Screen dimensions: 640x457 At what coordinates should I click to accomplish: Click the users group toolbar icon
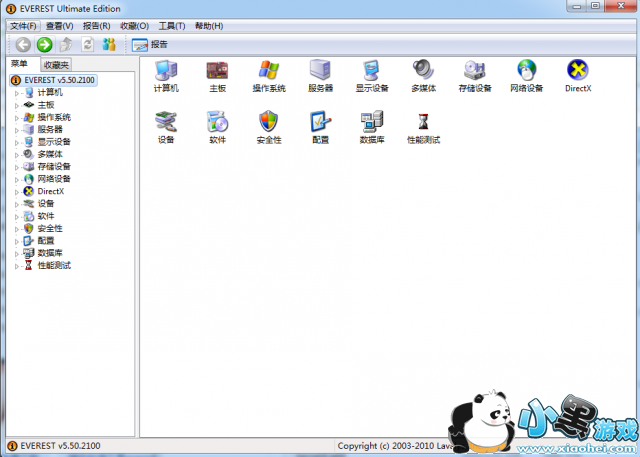click(x=109, y=44)
